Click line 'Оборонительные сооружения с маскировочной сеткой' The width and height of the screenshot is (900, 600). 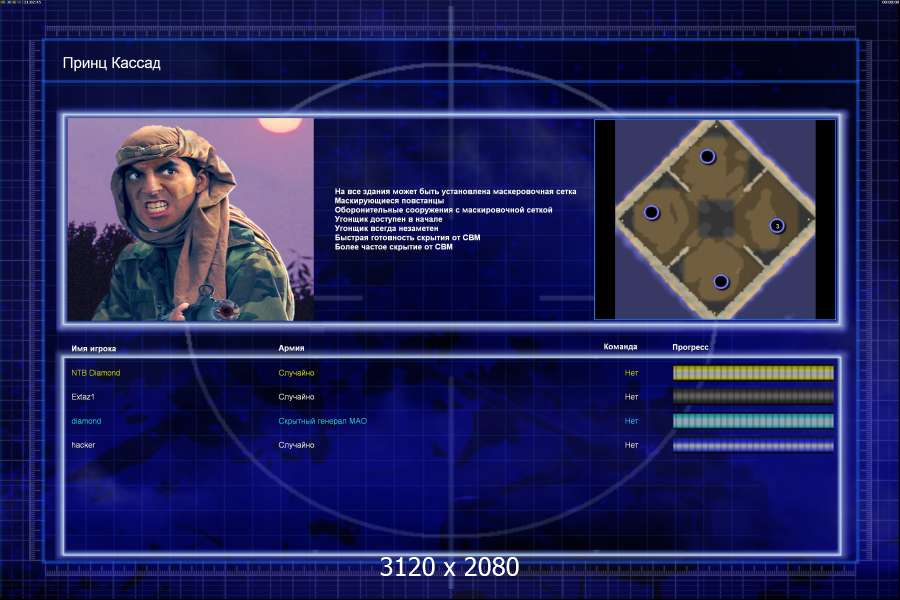tap(444, 210)
